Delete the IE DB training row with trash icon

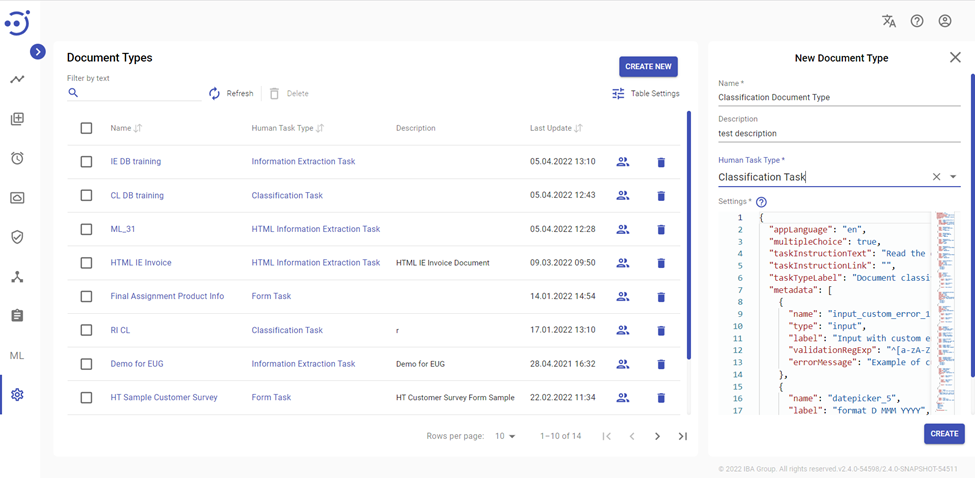661,162
